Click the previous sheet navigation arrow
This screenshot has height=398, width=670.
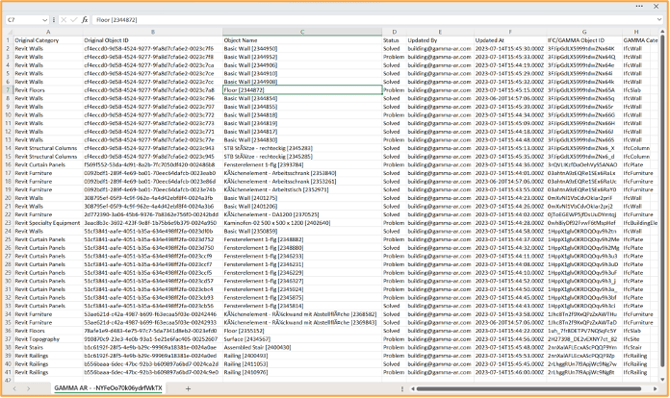click(15, 389)
